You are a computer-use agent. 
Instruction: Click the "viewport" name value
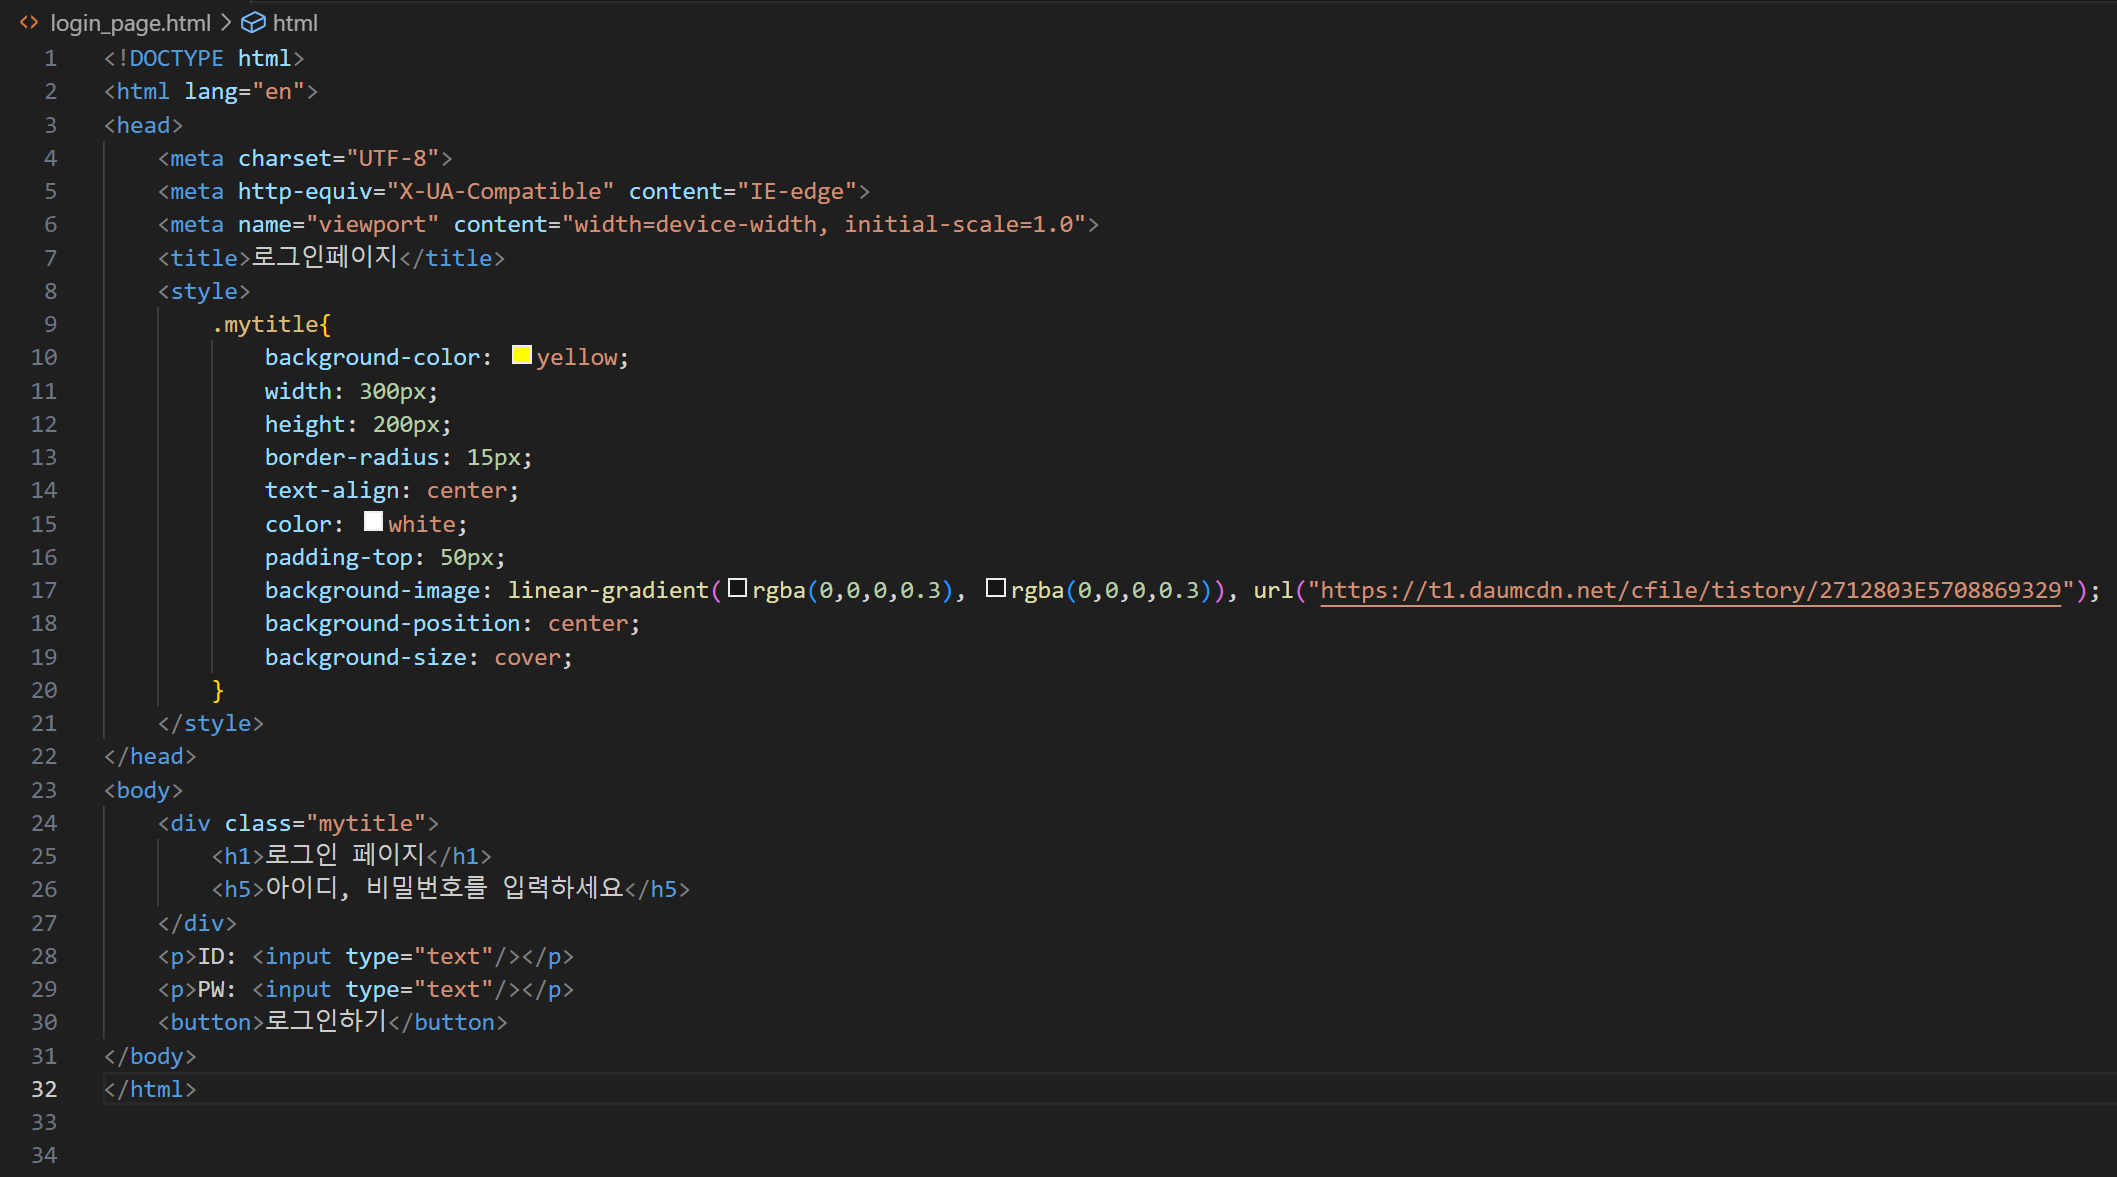(x=372, y=224)
